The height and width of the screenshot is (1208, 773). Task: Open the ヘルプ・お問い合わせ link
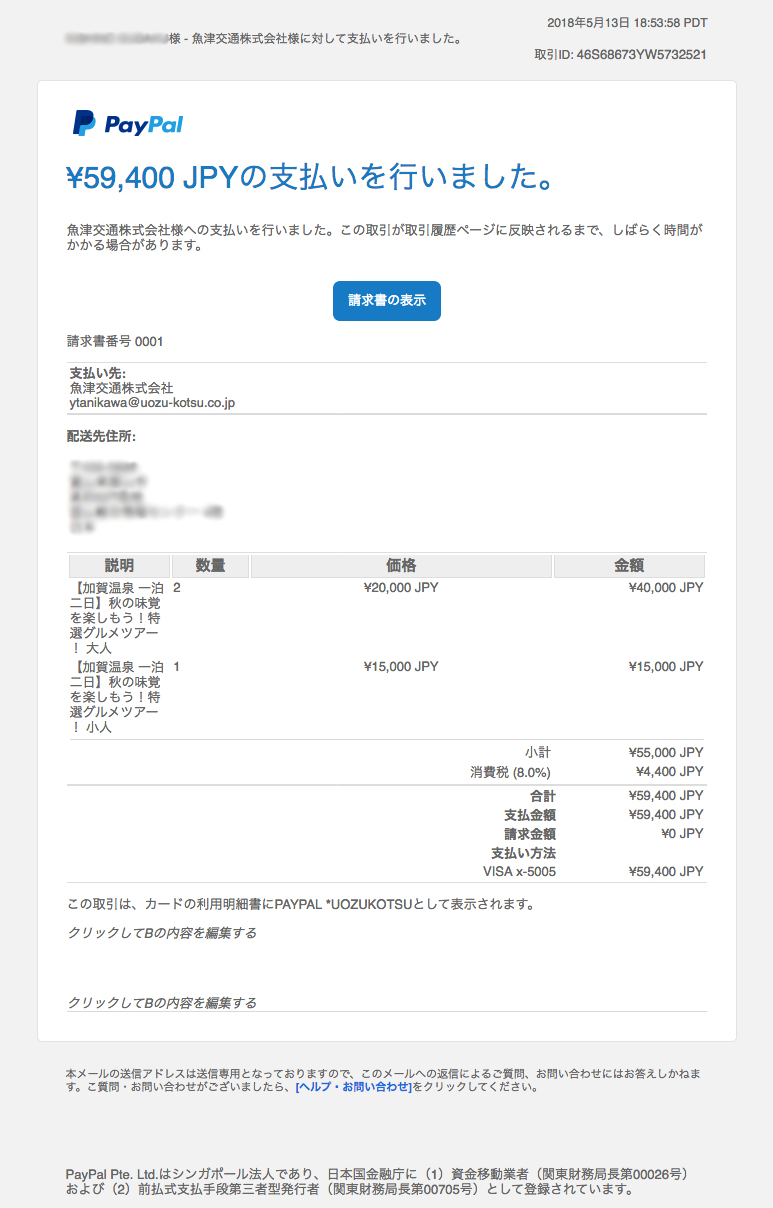(353, 1087)
